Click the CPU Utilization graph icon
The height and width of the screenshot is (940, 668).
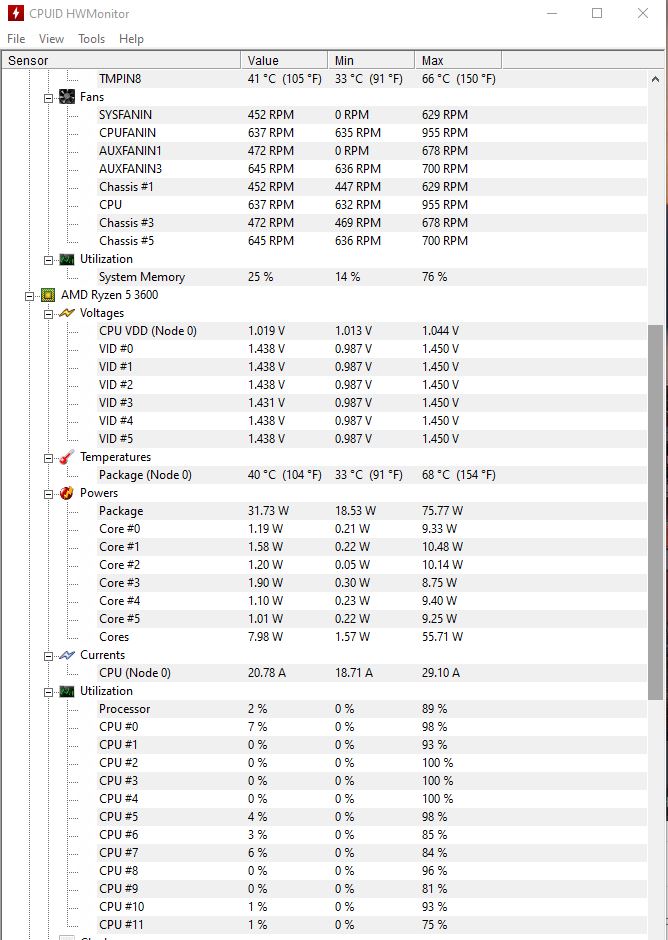tap(67, 691)
